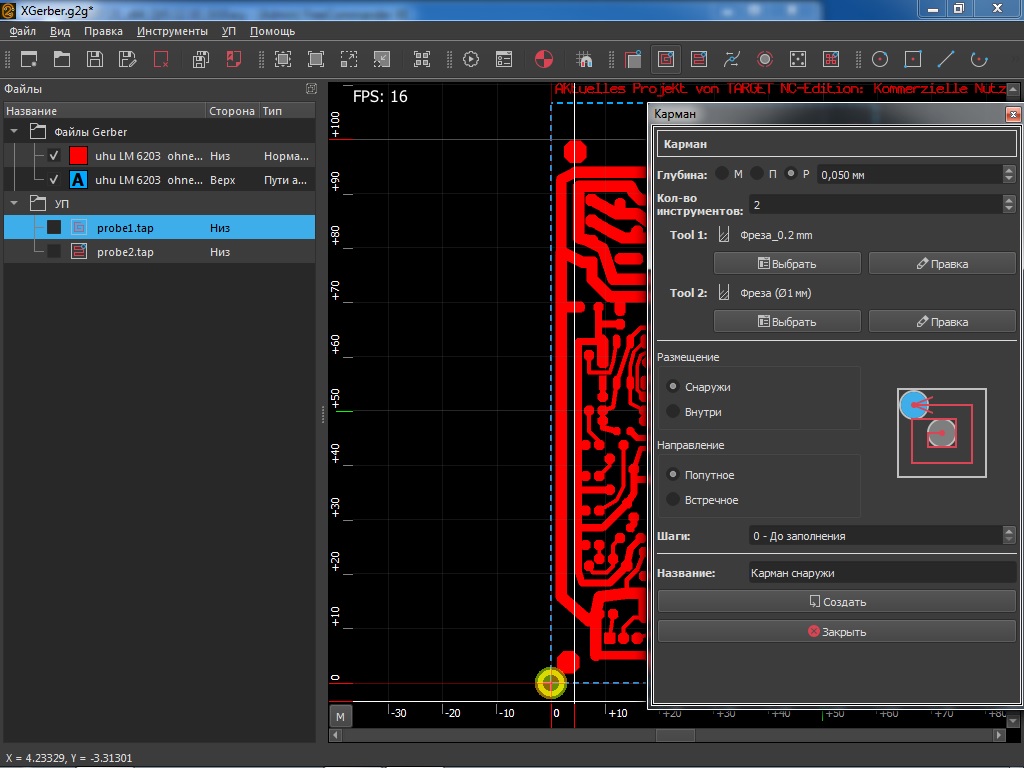Click the red crosshatch toolpath icon

click(831, 59)
